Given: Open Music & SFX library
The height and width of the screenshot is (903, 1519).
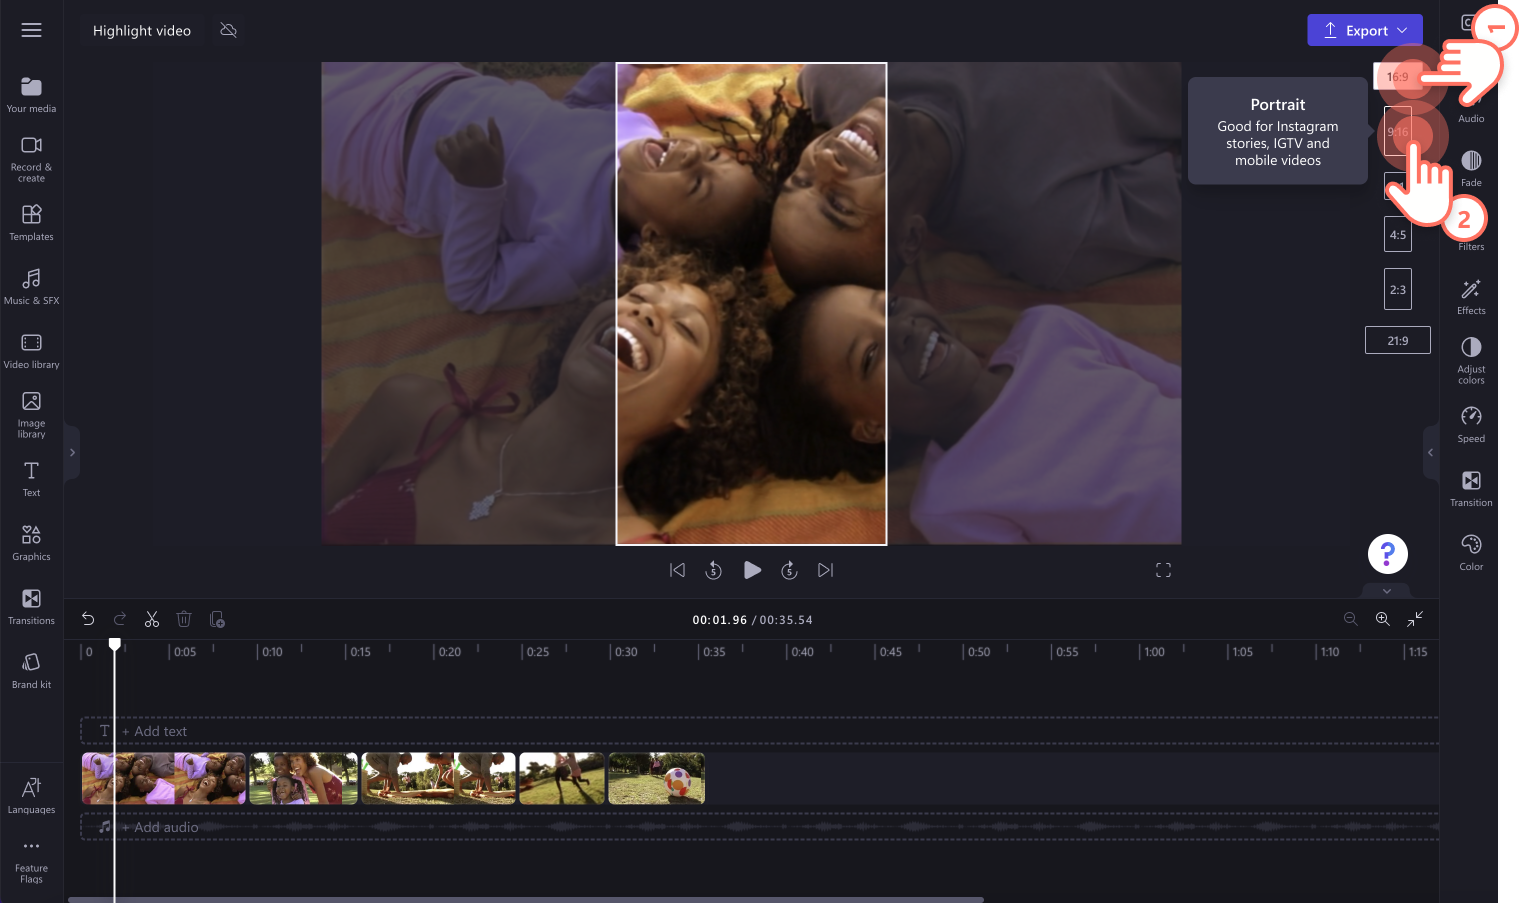Looking at the screenshot, I should pos(31,287).
